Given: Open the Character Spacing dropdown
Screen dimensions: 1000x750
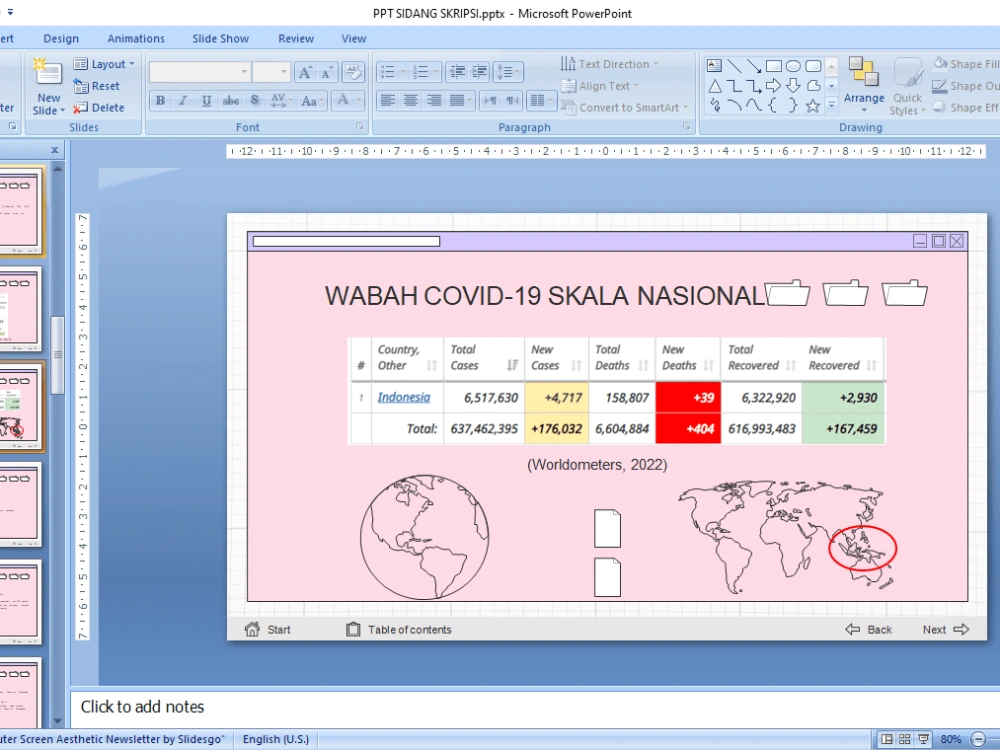Looking at the screenshot, I should [281, 100].
